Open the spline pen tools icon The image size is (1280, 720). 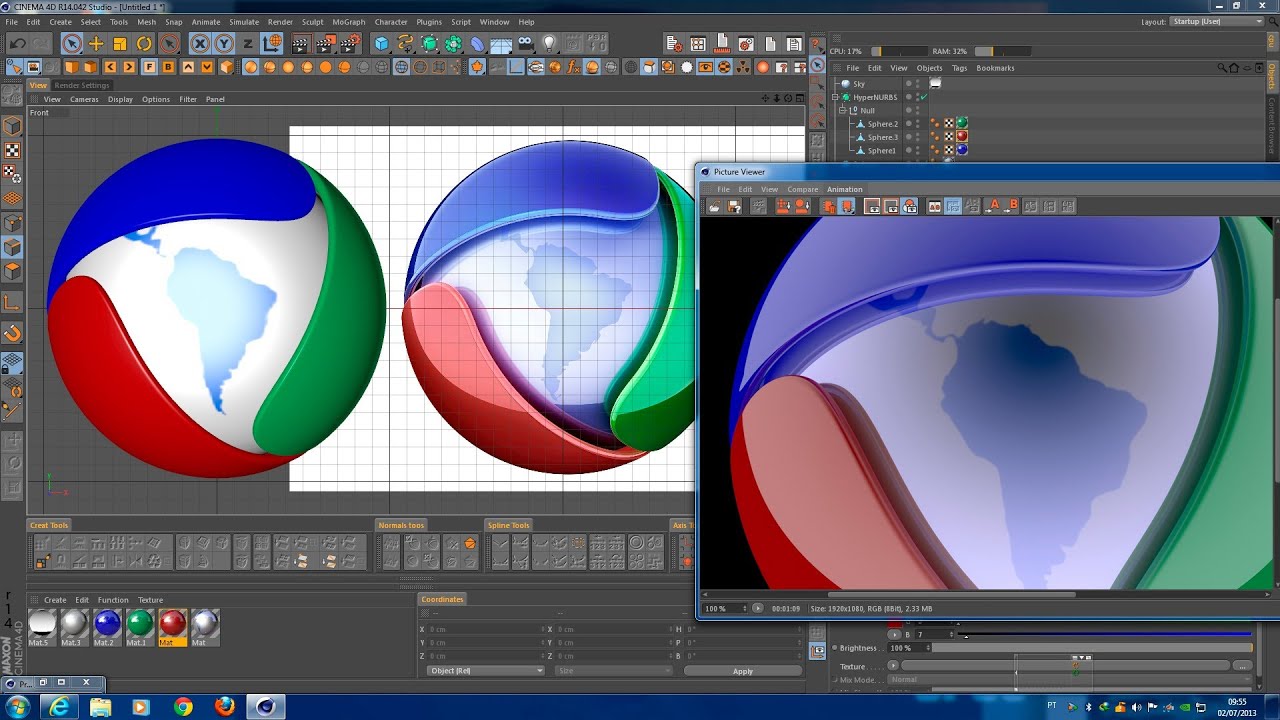click(x=405, y=44)
